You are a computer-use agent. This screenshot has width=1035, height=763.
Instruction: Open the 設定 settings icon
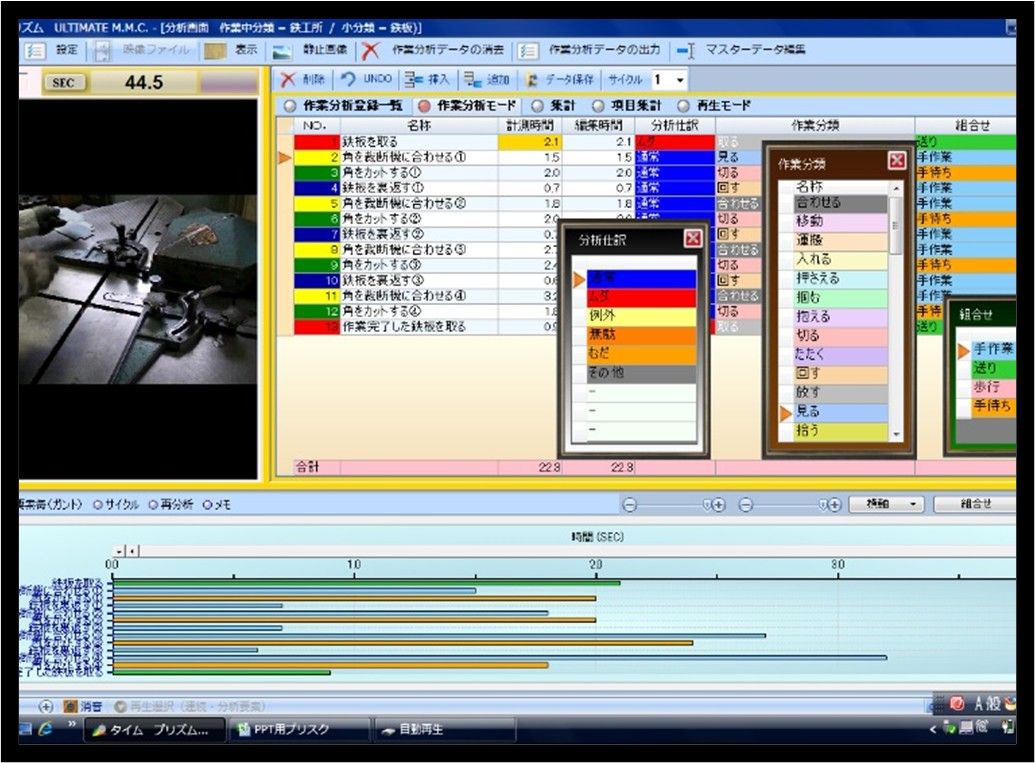point(34,51)
